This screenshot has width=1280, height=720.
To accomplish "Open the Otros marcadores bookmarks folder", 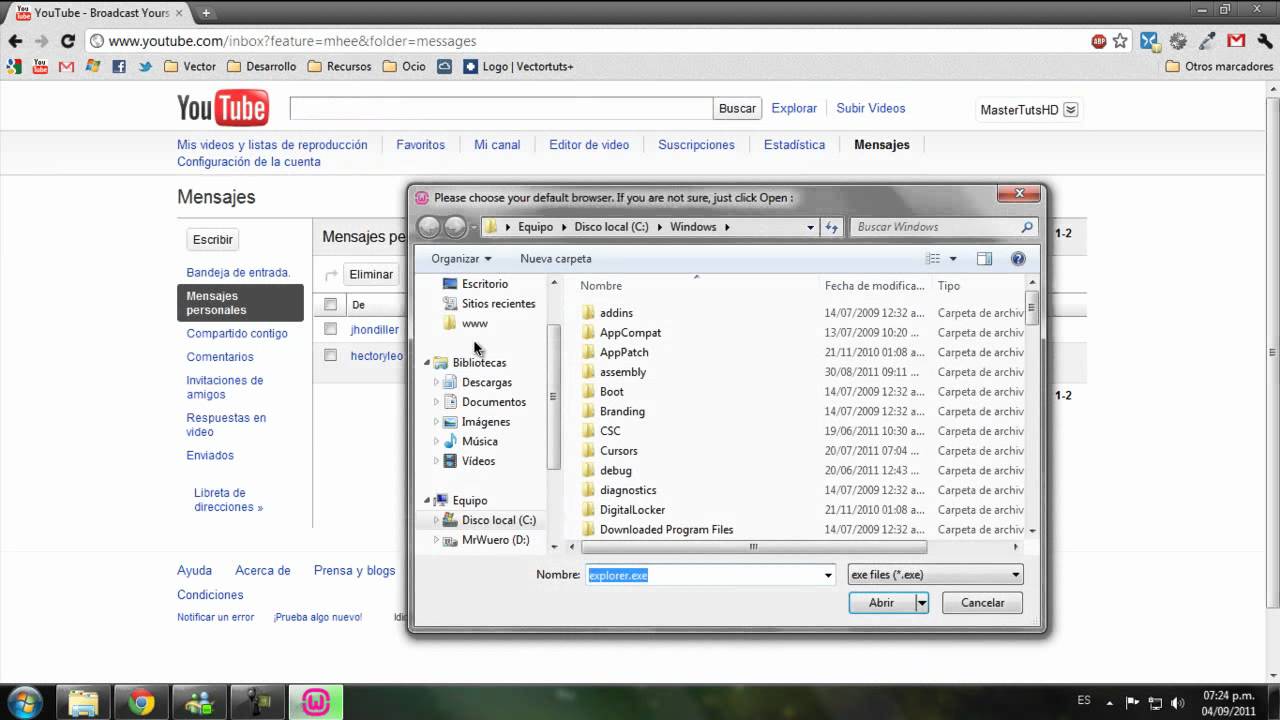I will click(1219, 67).
